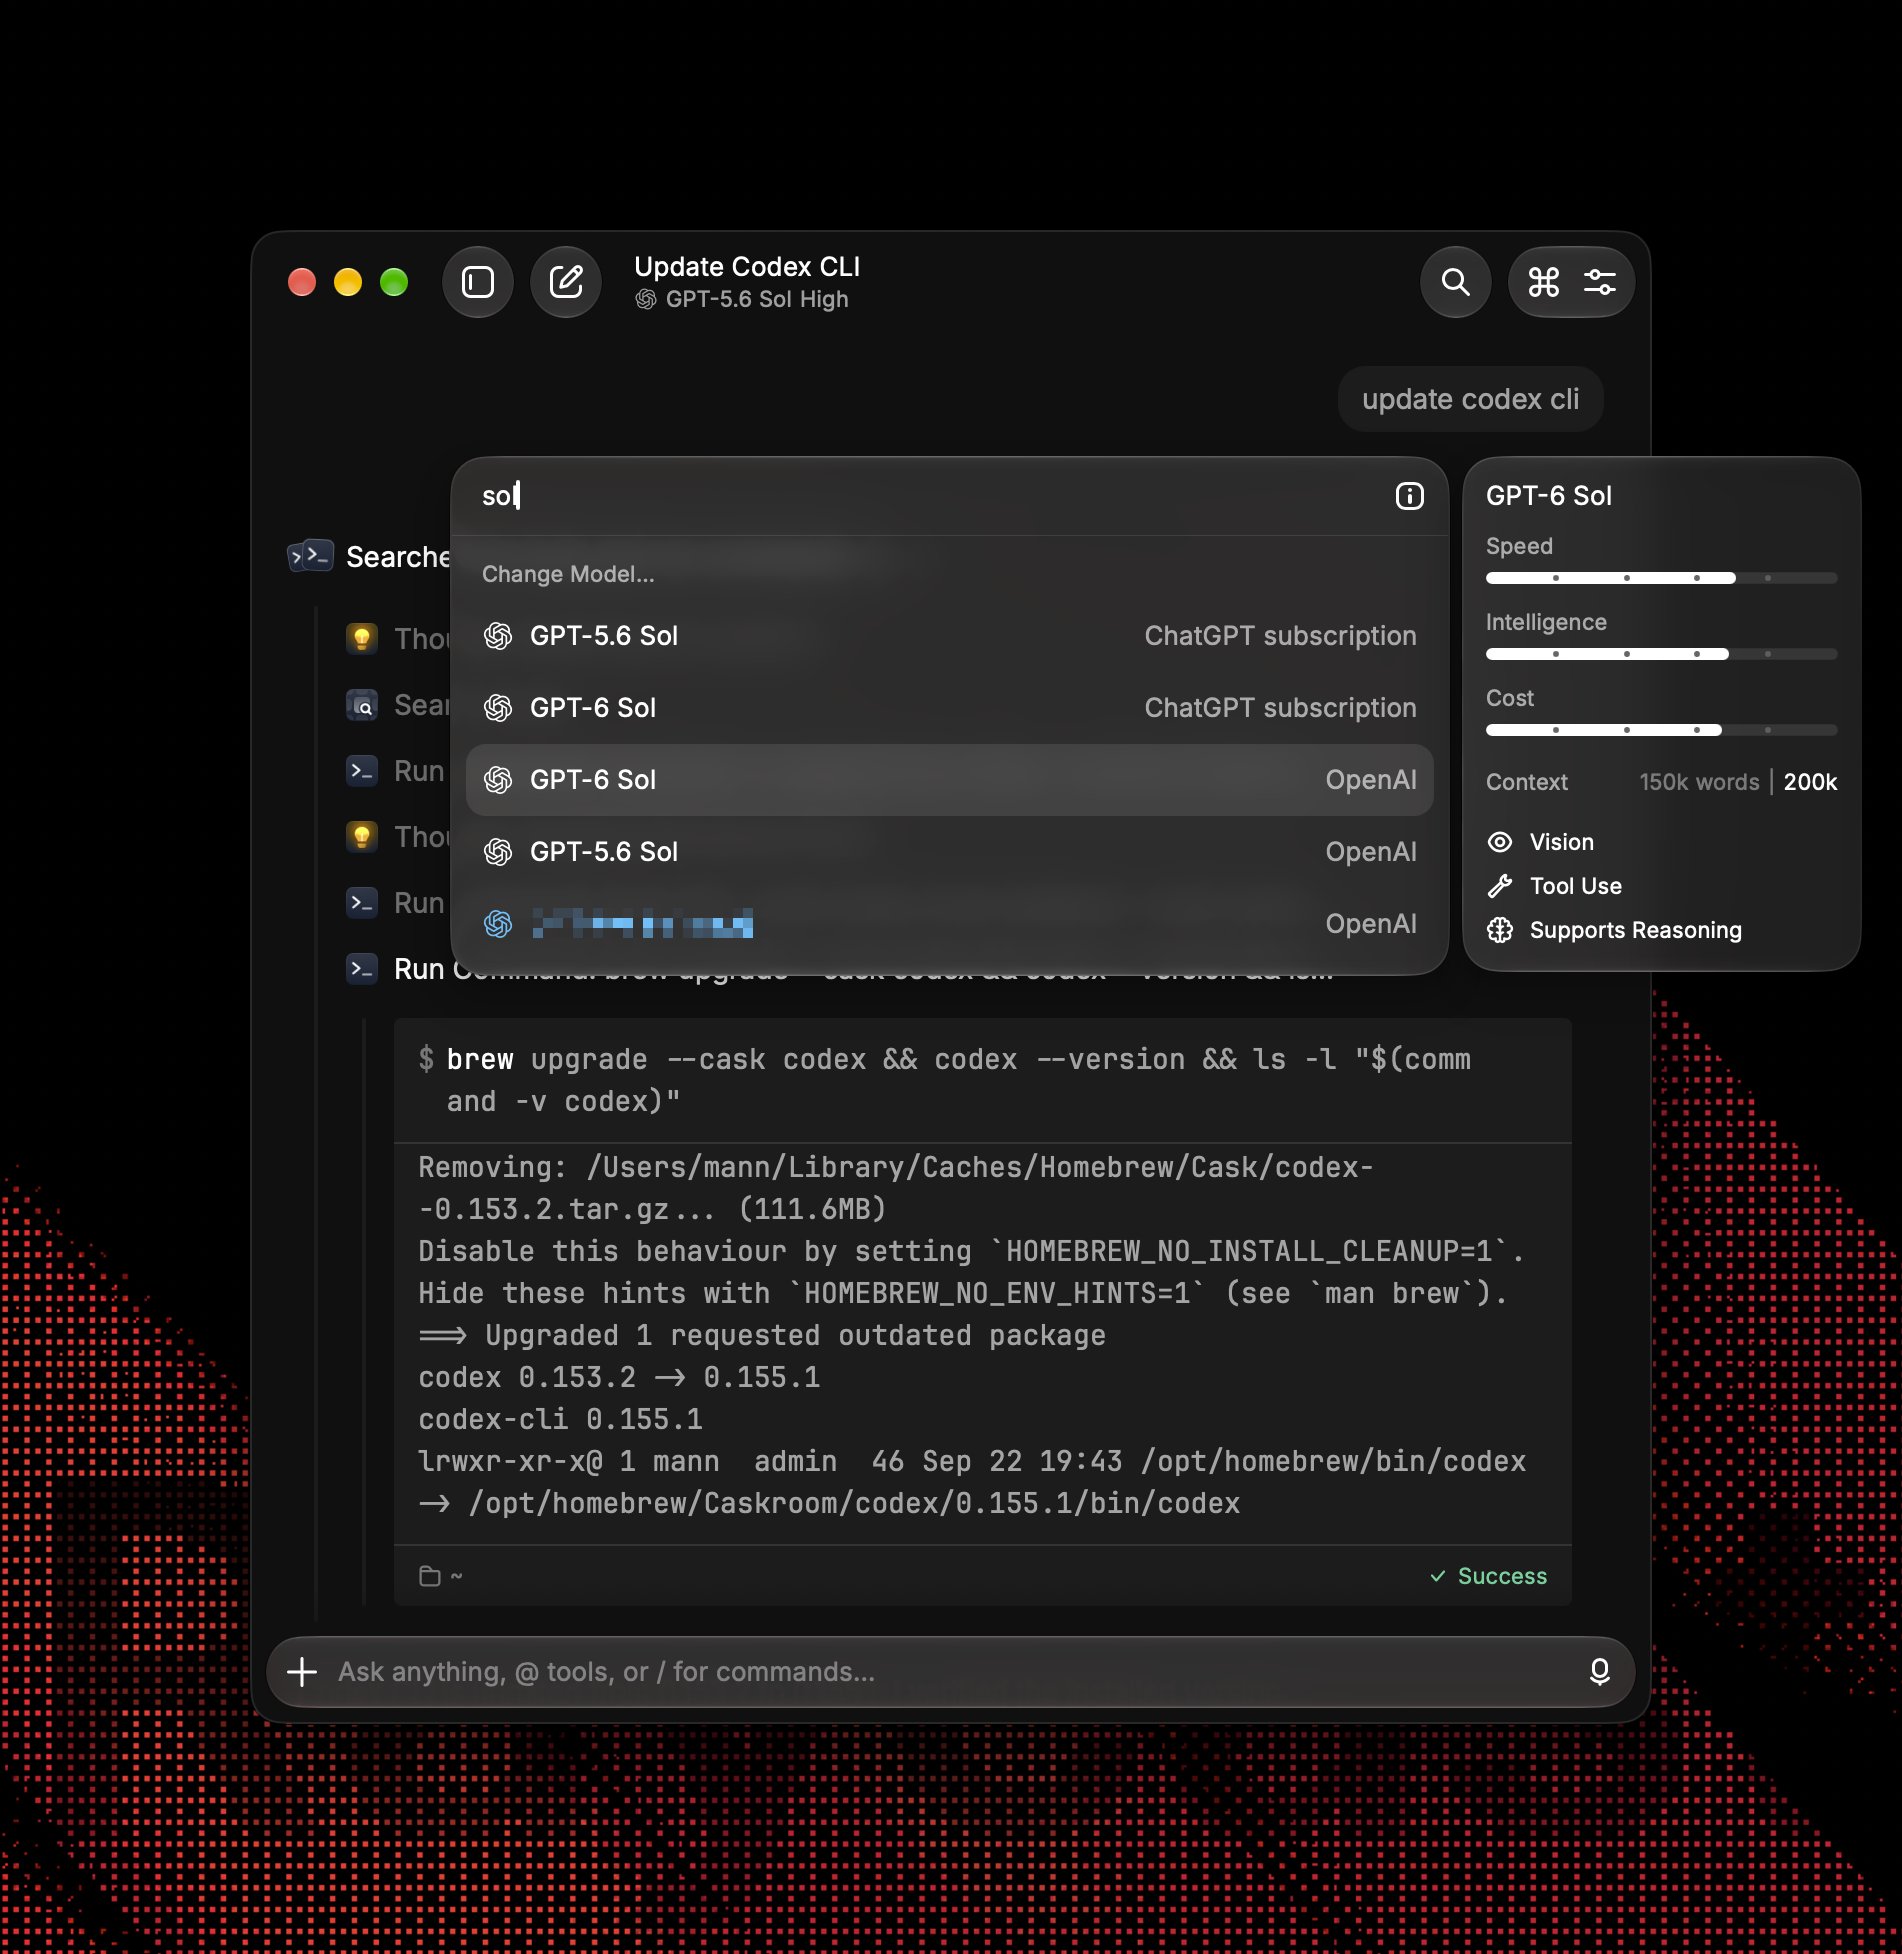Click the brew upgrade Run Command icon

pos(362,969)
